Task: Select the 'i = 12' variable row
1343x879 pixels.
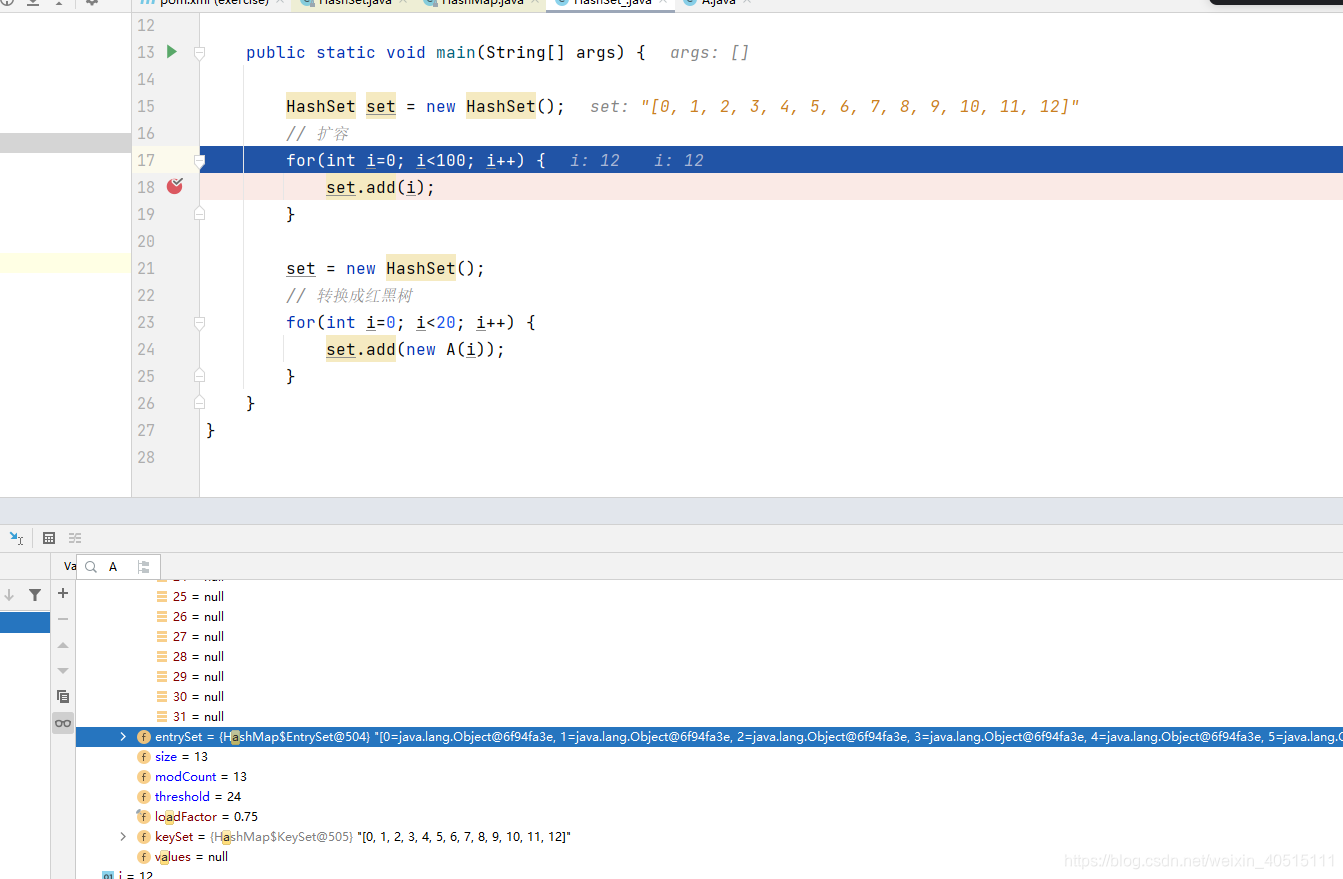Action: pyautogui.click(x=709, y=875)
